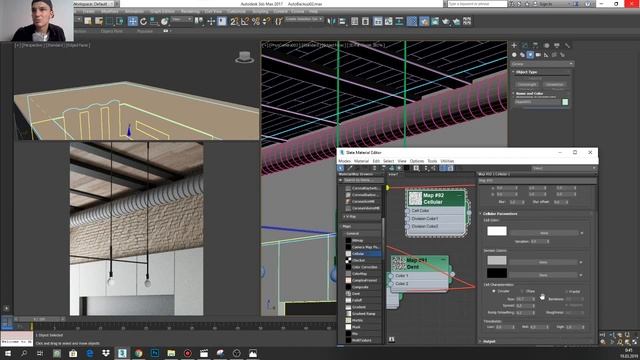
Task: Click the gray Division Color swatch
Action: tap(497, 260)
